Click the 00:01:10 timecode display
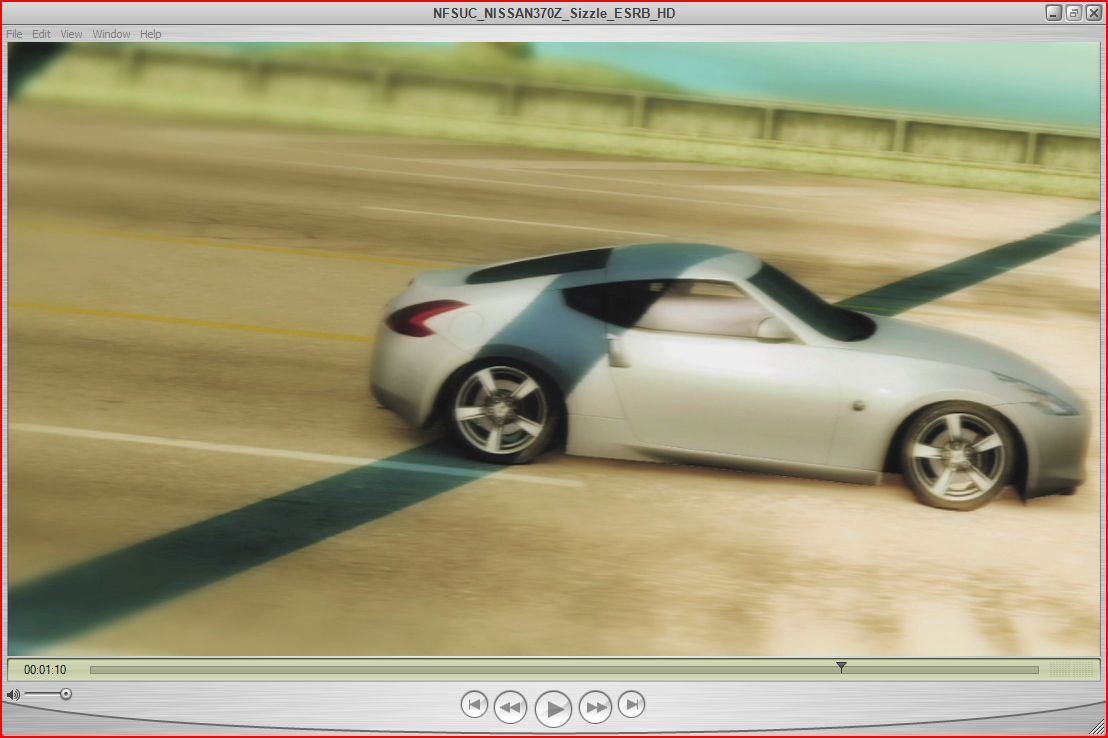This screenshot has width=1108, height=738. tap(45, 669)
